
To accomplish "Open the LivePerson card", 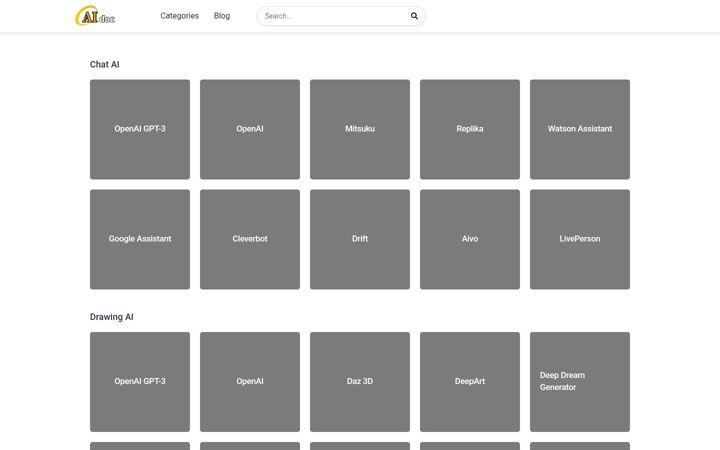I will 580,239.
